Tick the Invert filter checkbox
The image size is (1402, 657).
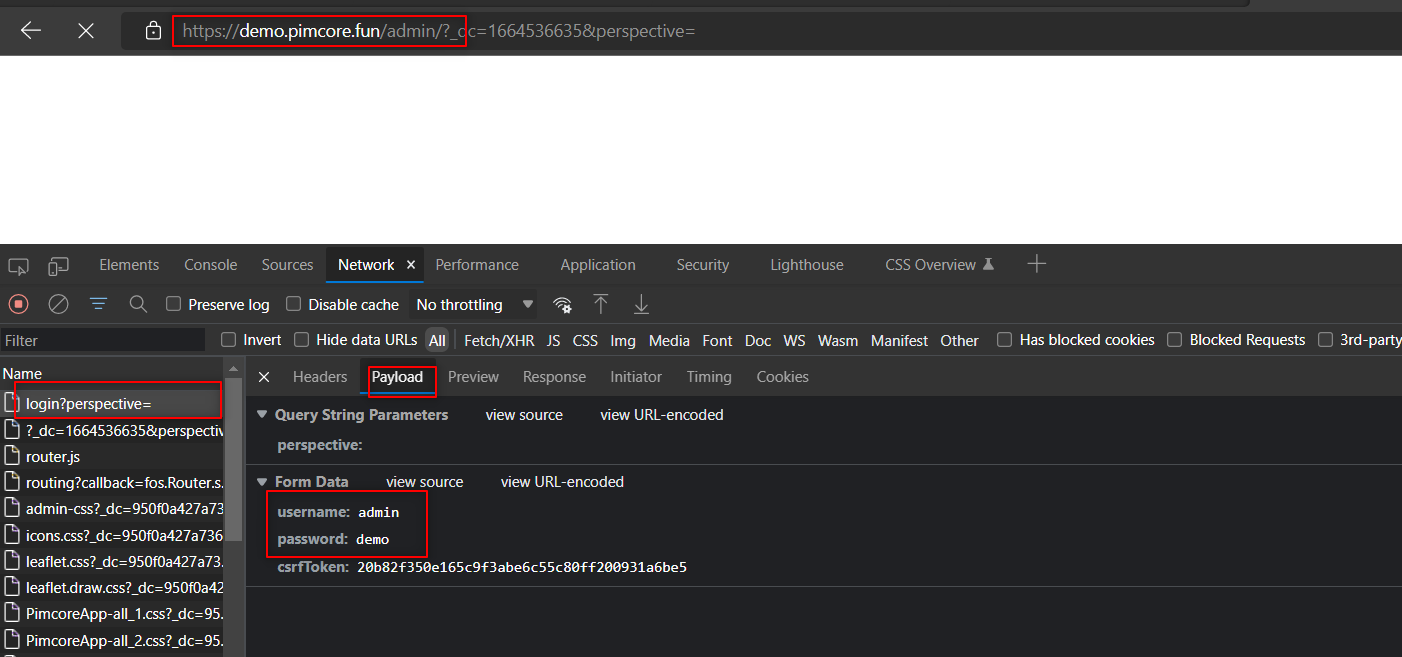(x=229, y=340)
